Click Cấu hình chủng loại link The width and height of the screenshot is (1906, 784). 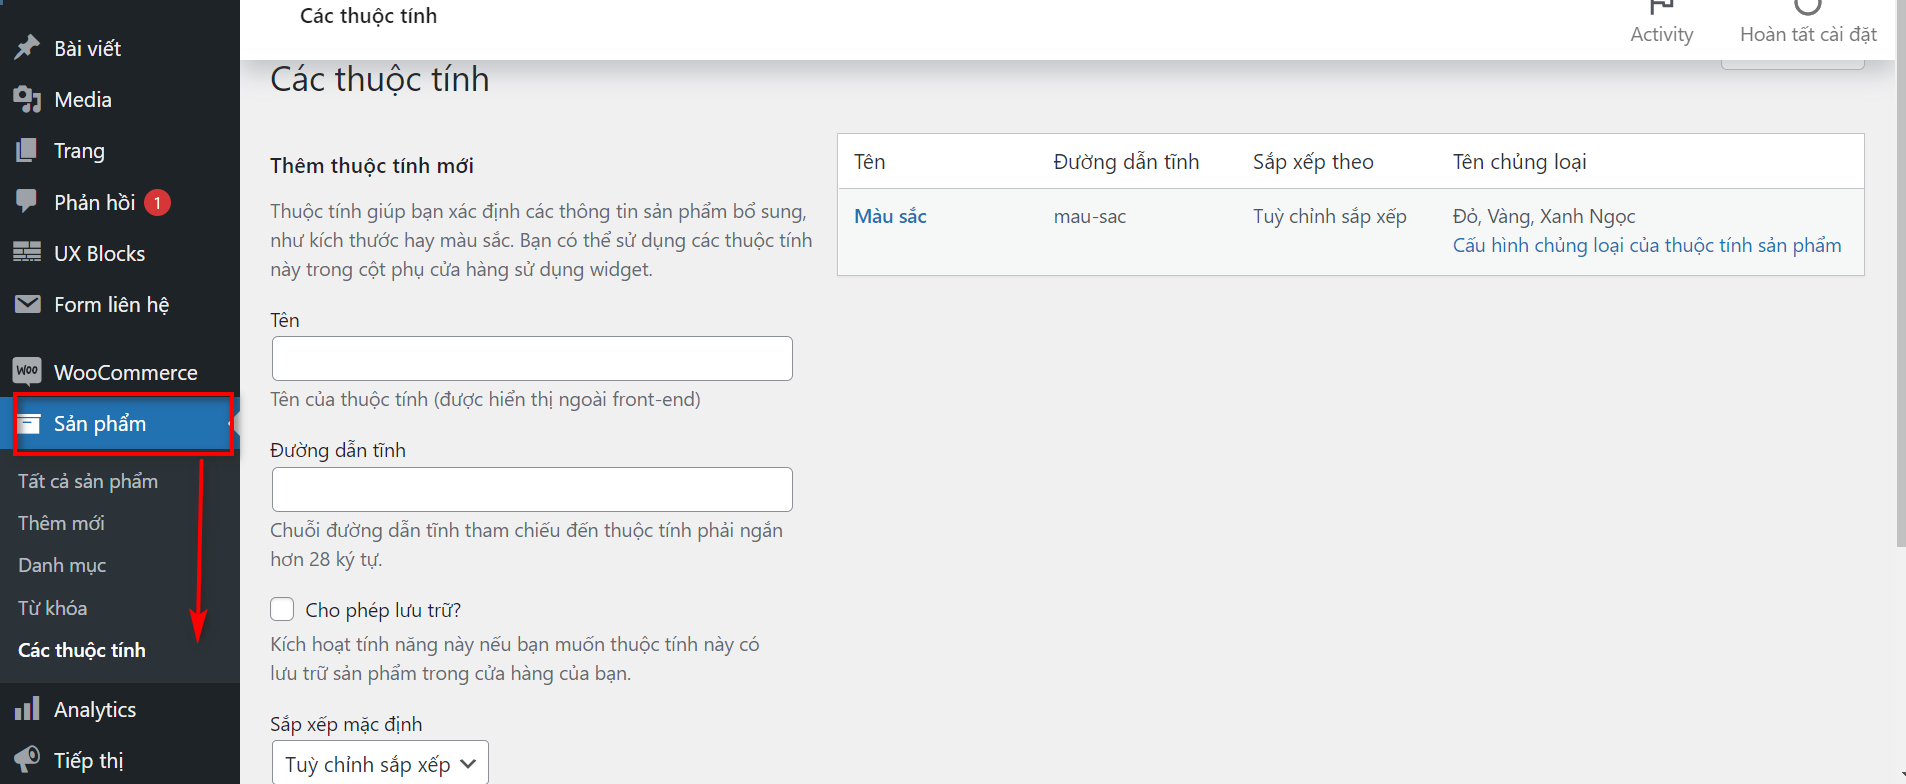pyautogui.click(x=1646, y=245)
